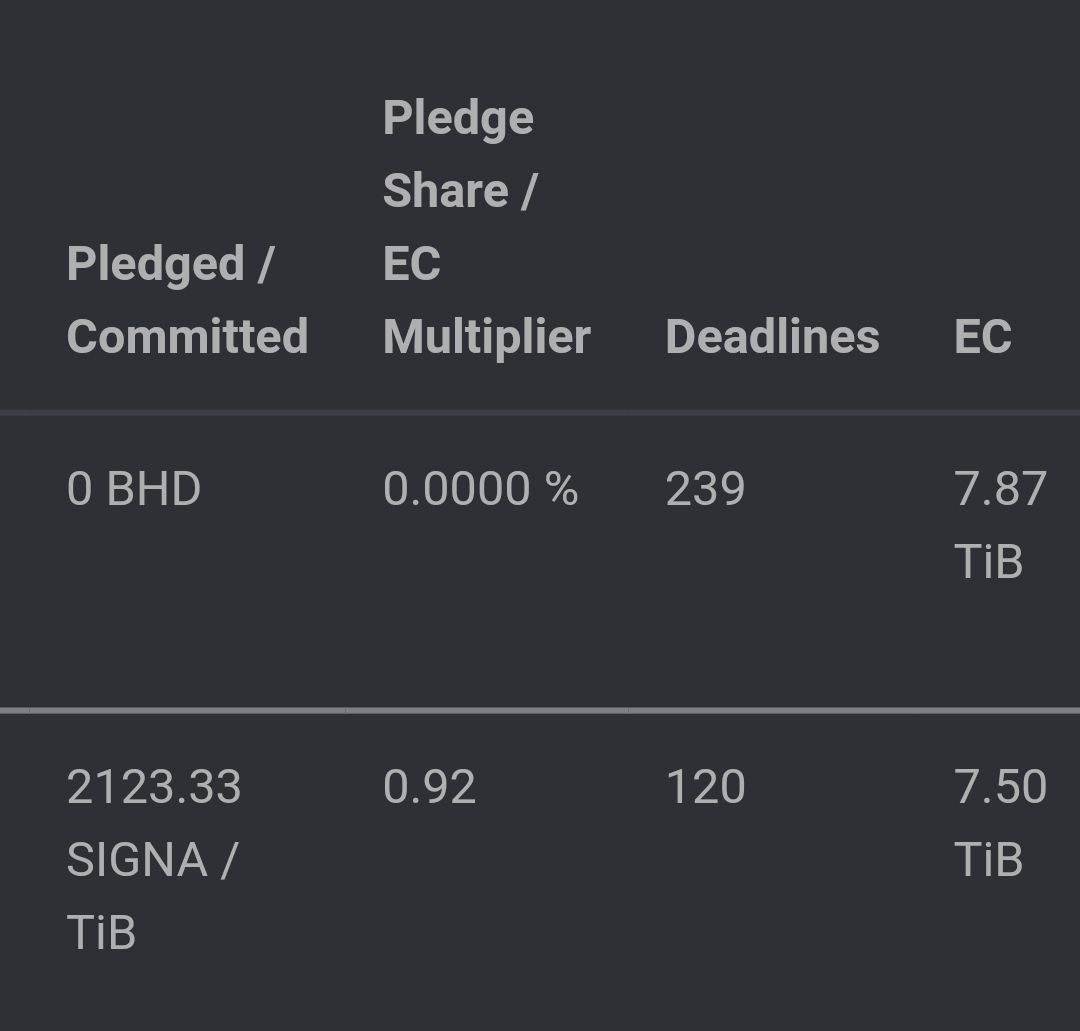1080x1031 pixels.
Task: Click the TiB unit under 7.87
Action: tap(988, 561)
